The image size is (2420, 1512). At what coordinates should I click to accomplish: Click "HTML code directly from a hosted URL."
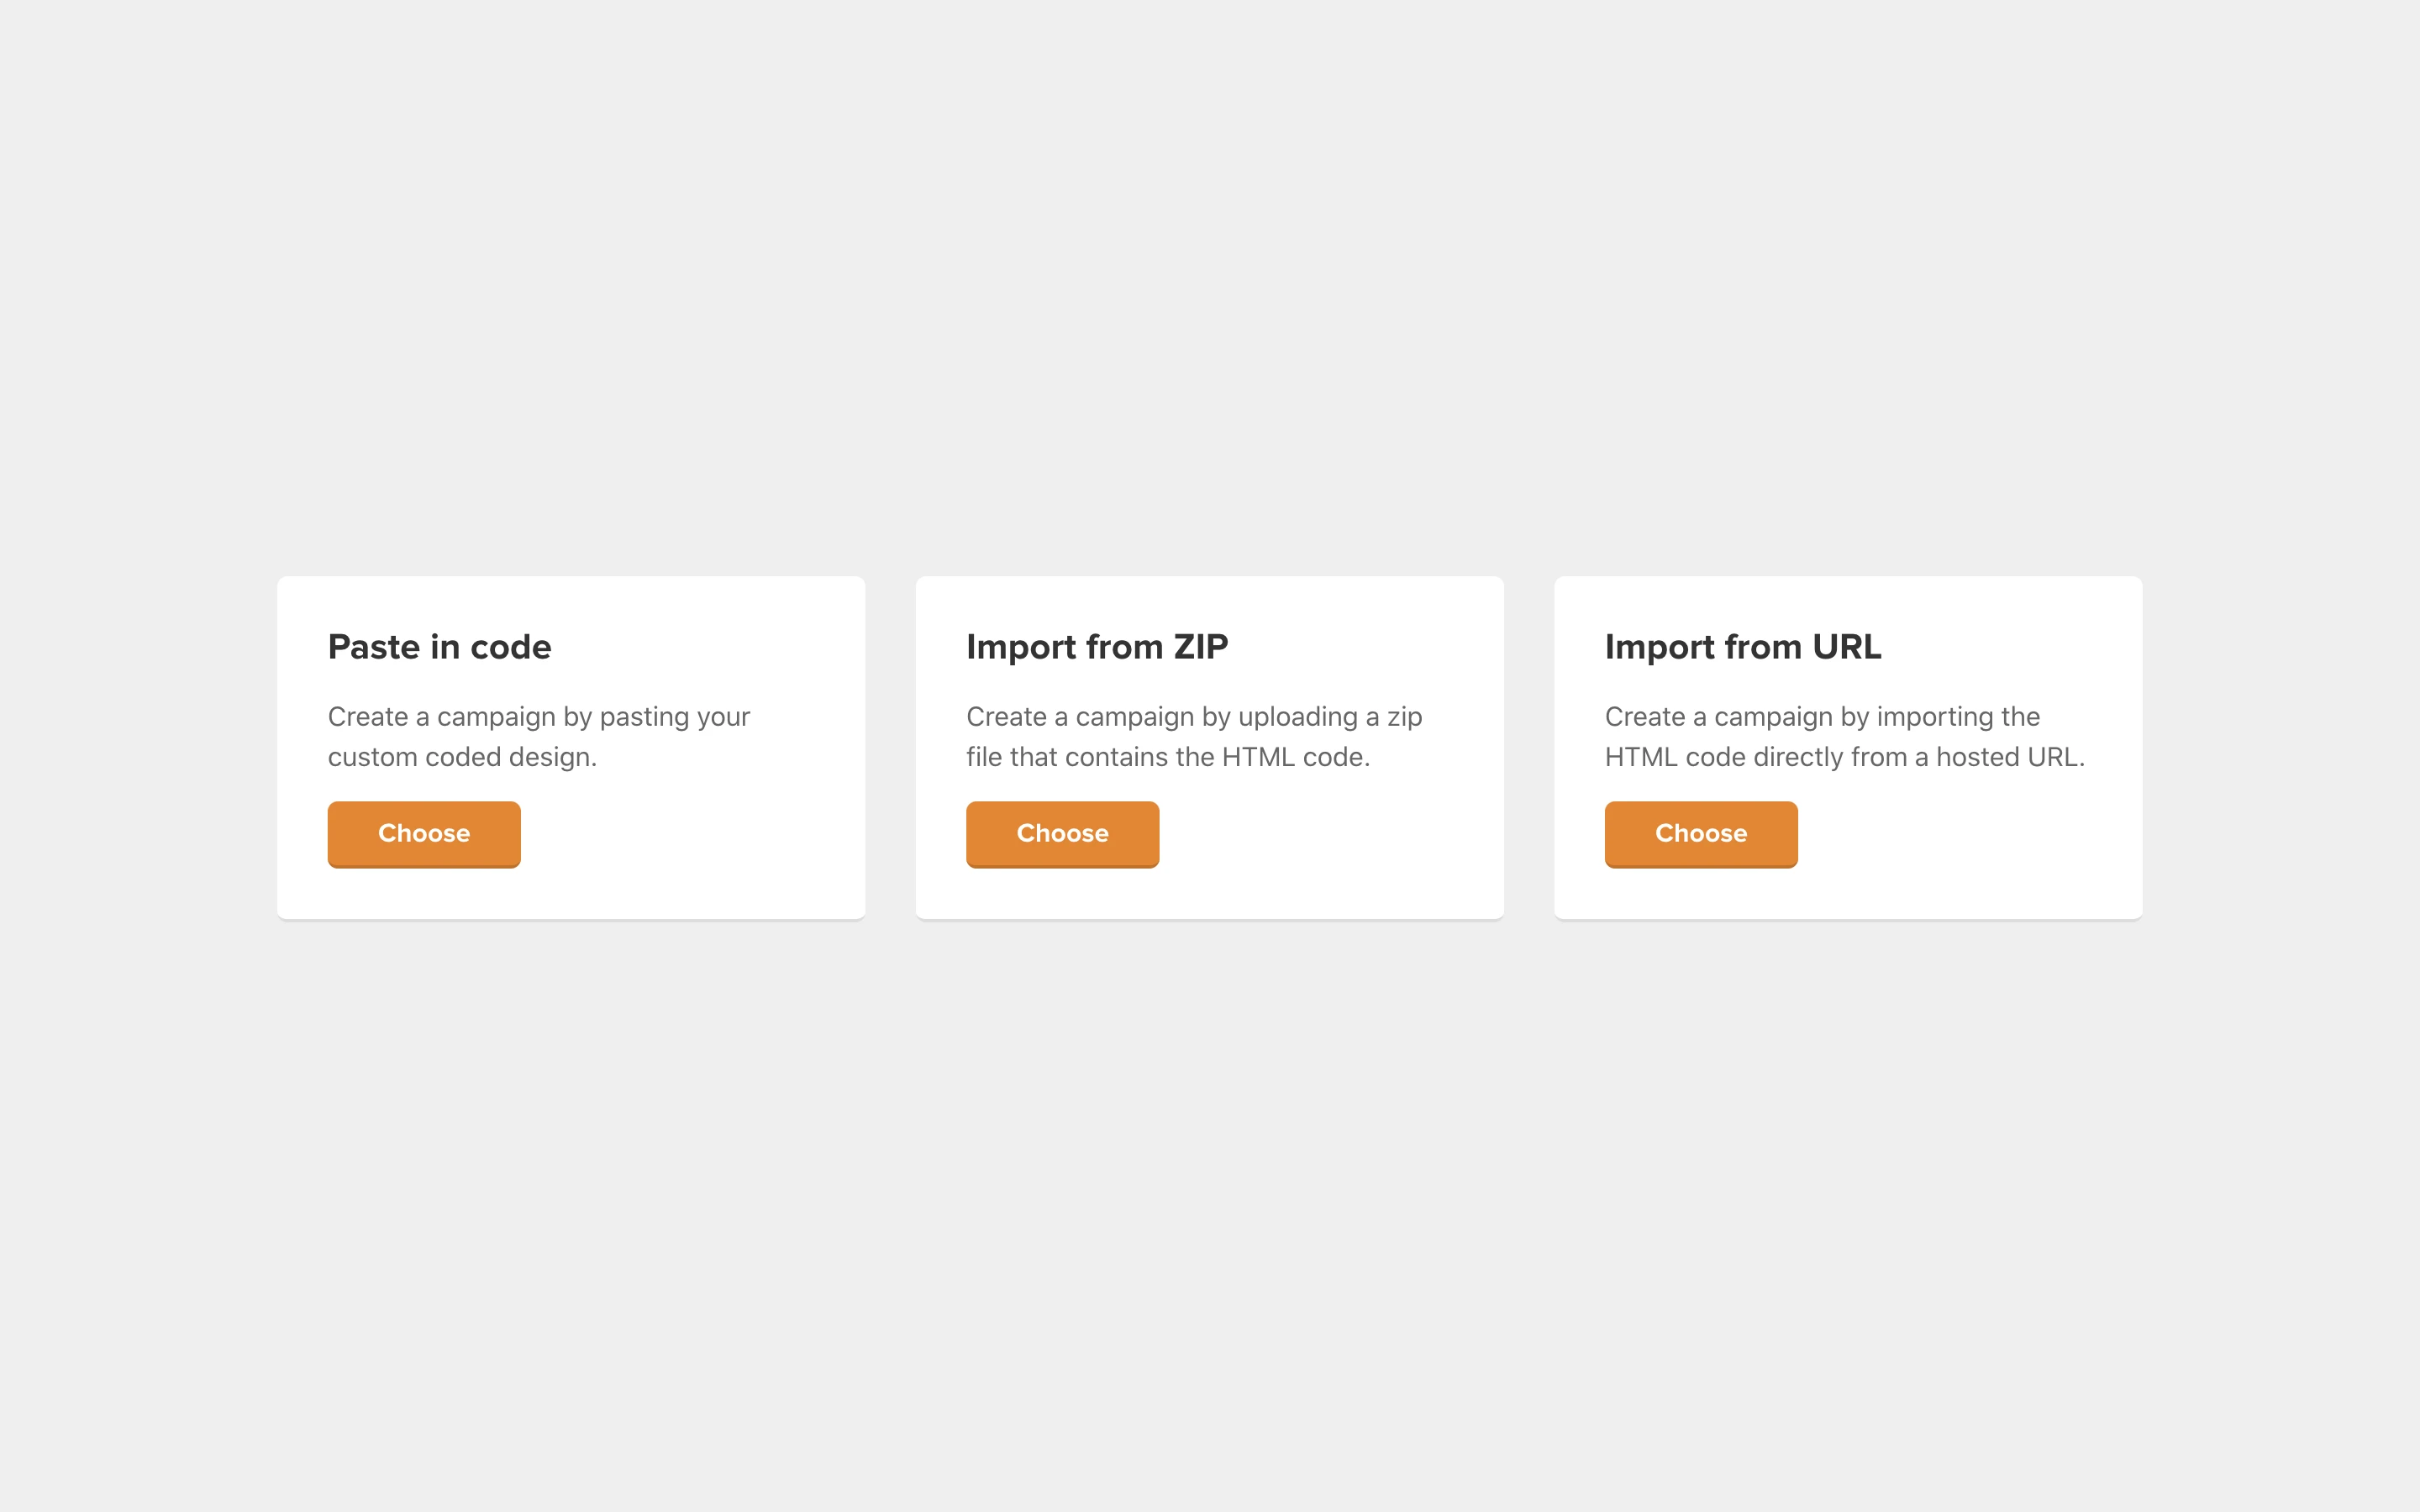pos(1844,757)
